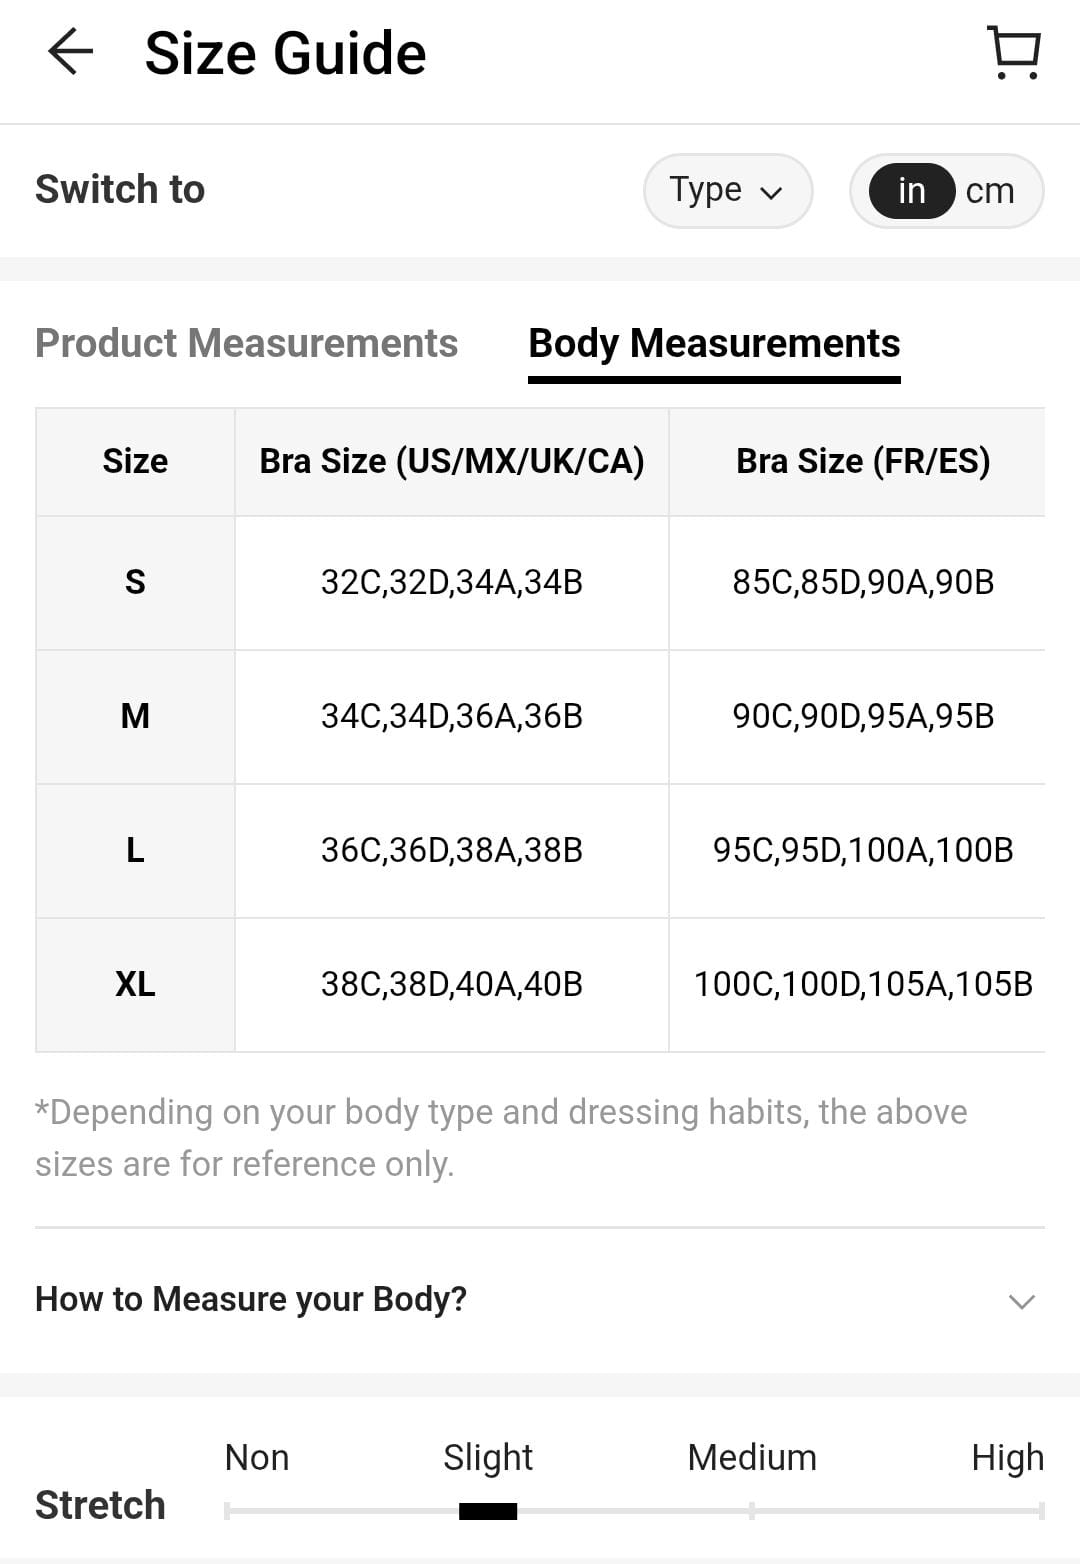Tap the back arrow icon
Viewport: 1080px width, 1564px height.
[x=70, y=52]
